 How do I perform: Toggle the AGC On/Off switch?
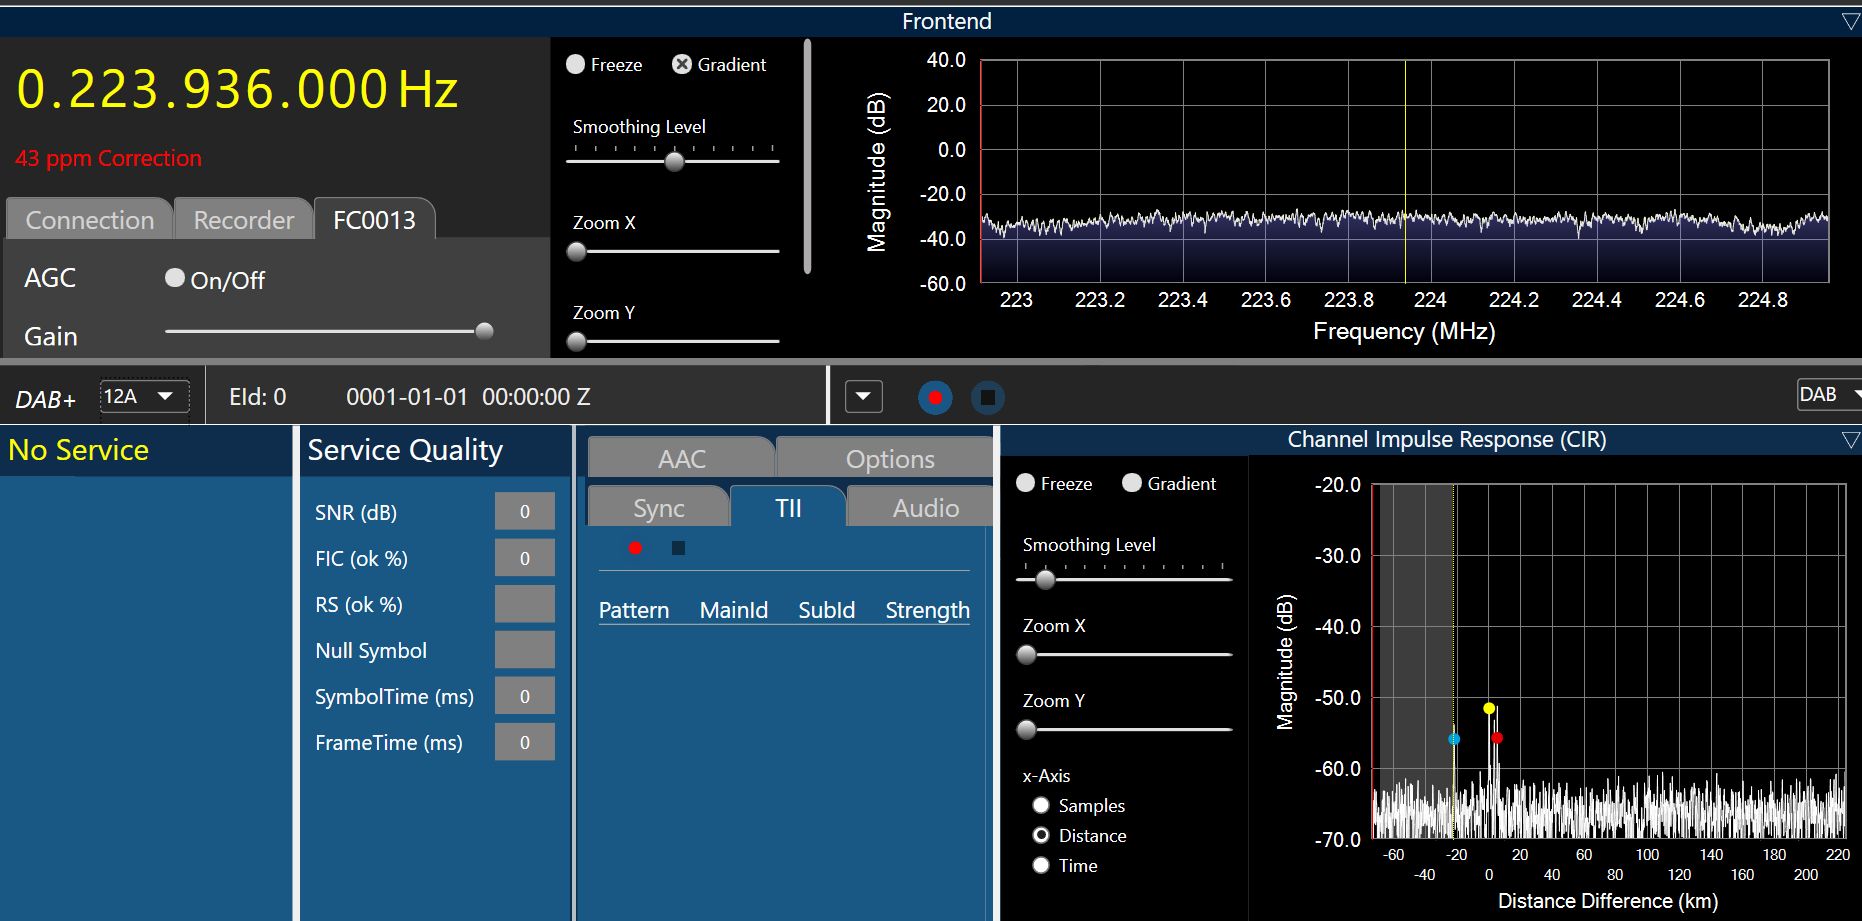coord(175,278)
